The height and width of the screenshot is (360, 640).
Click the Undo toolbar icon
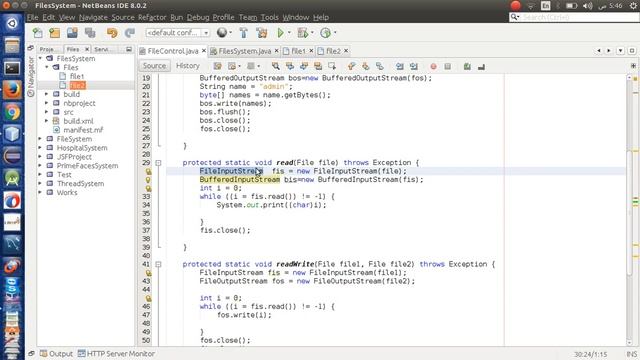pos(112,33)
